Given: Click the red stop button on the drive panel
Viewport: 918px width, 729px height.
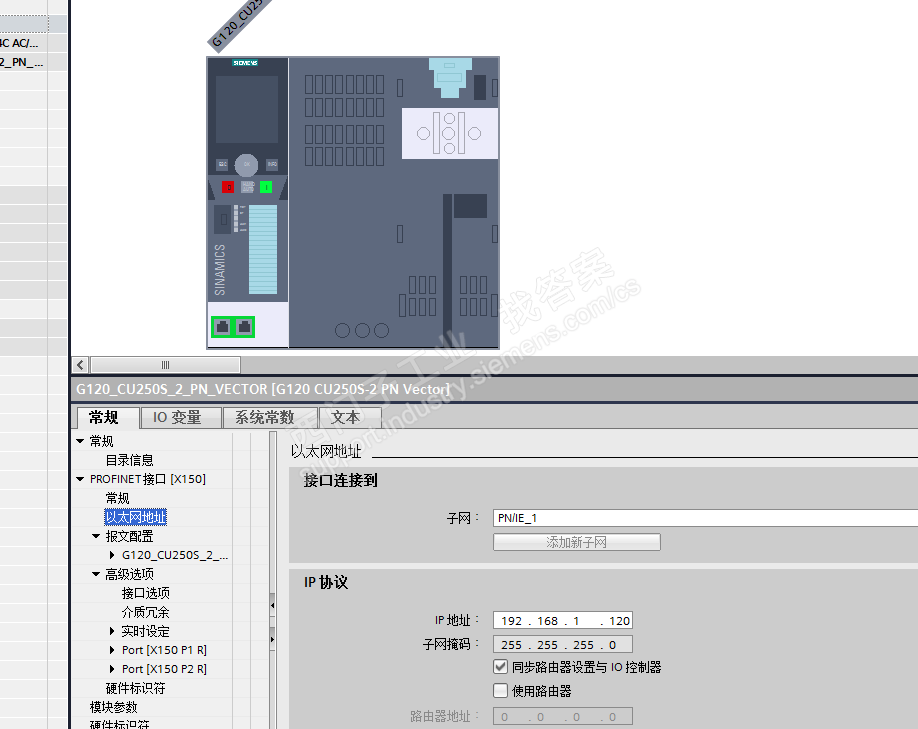Looking at the screenshot, I should tap(228, 187).
